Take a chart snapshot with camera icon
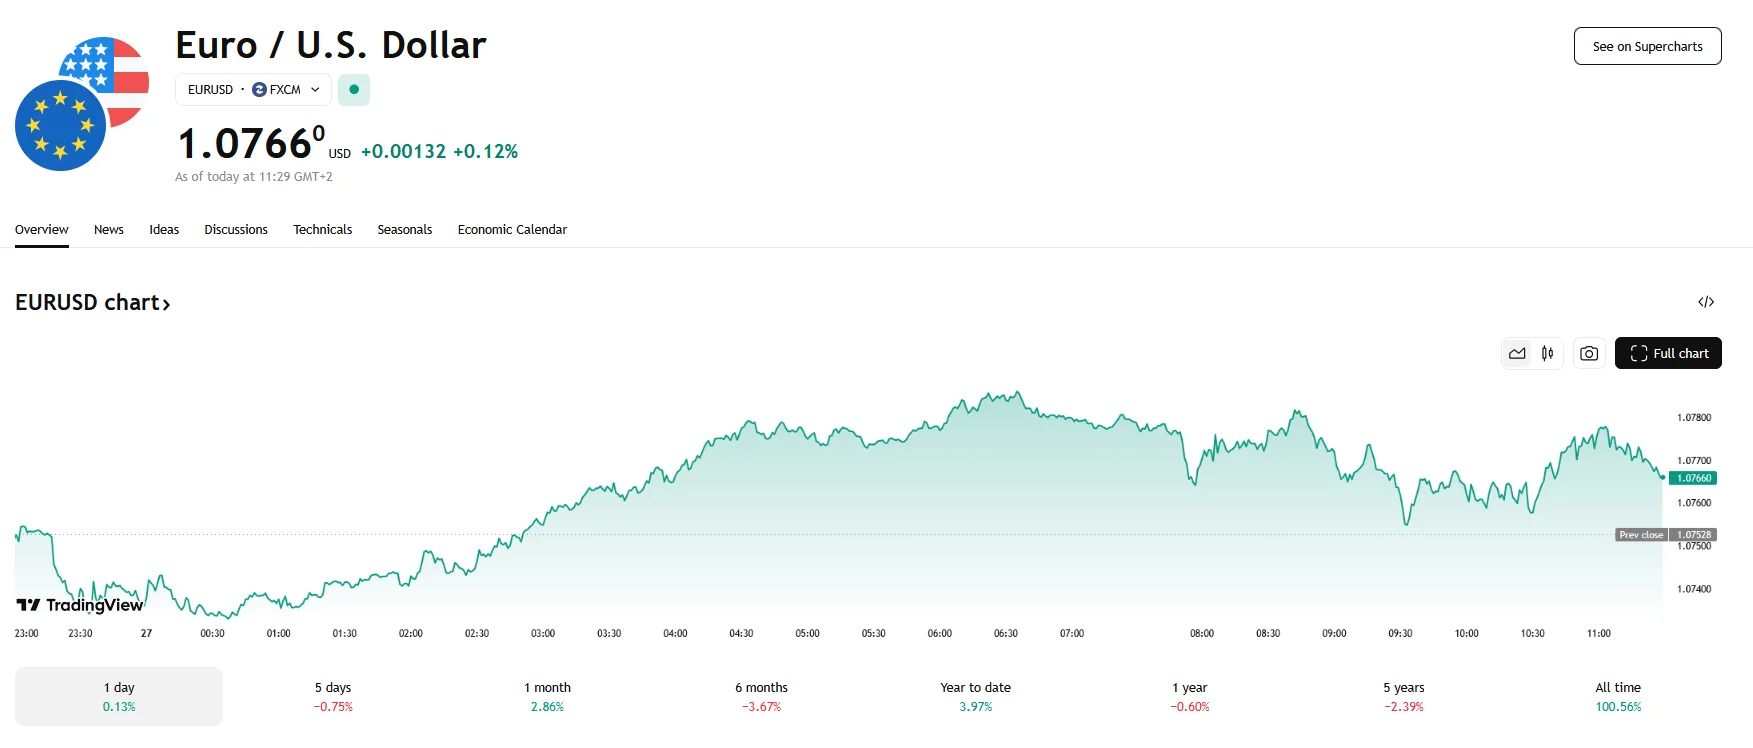This screenshot has height=748, width=1753. (1589, 353)
